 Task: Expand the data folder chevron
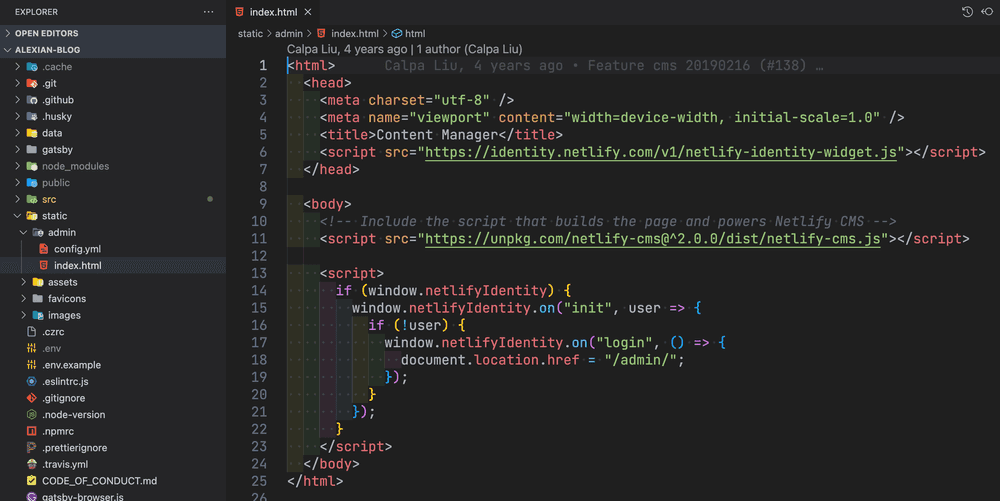tap(18, 133)
